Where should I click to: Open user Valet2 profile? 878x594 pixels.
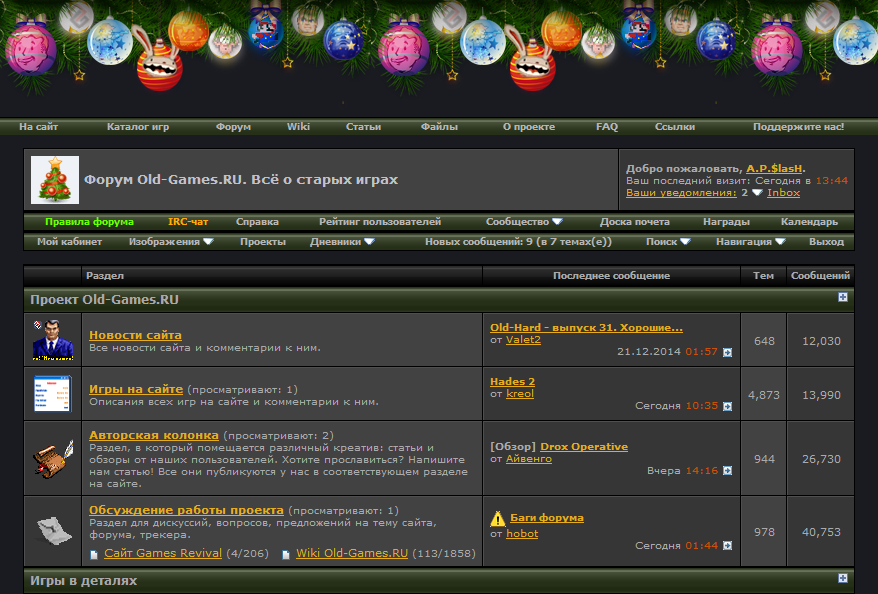coord(524,340)
